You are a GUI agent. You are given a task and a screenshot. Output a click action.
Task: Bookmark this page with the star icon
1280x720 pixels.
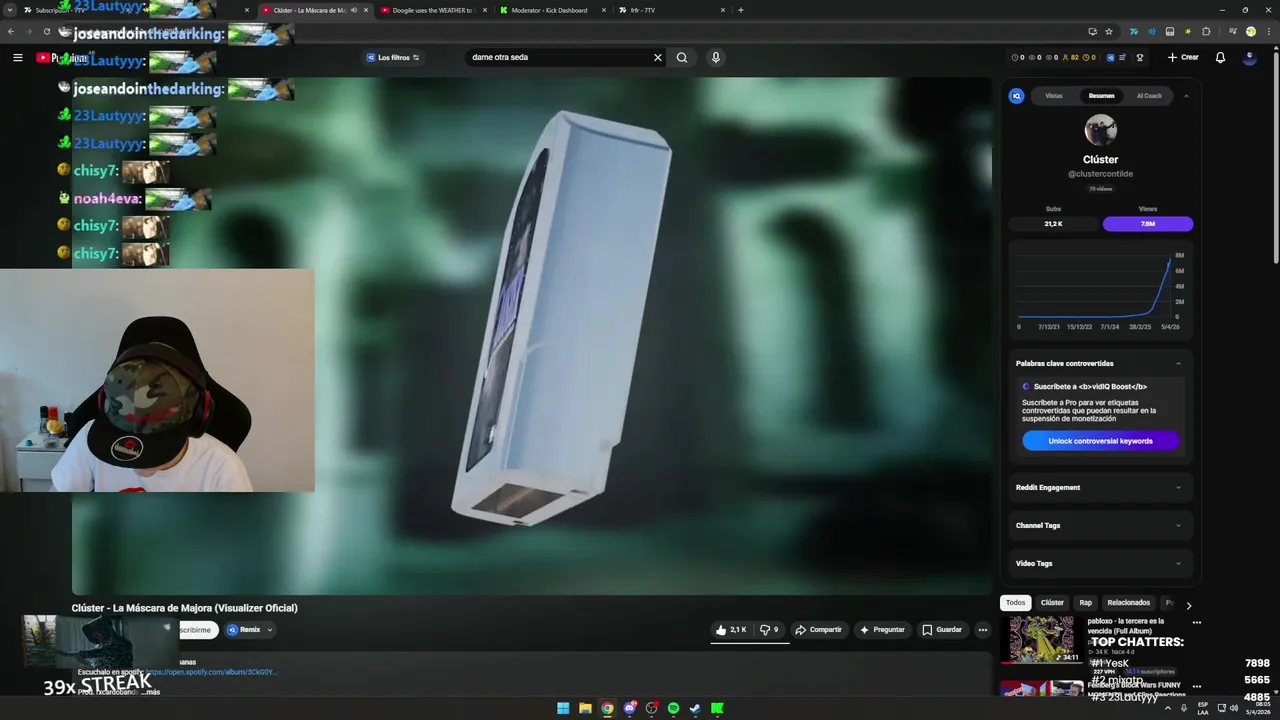coord(1111,32)
